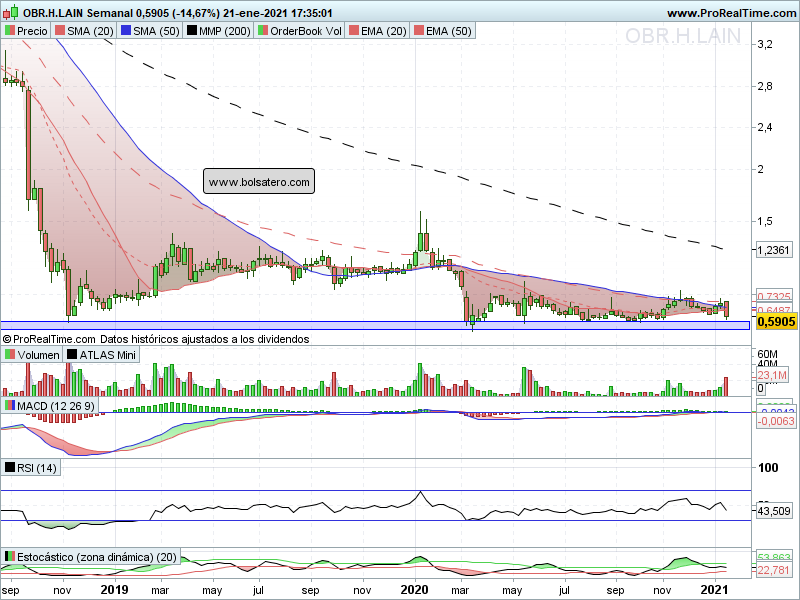Open the ATLAS Mini indicator label

coord(108,355)
